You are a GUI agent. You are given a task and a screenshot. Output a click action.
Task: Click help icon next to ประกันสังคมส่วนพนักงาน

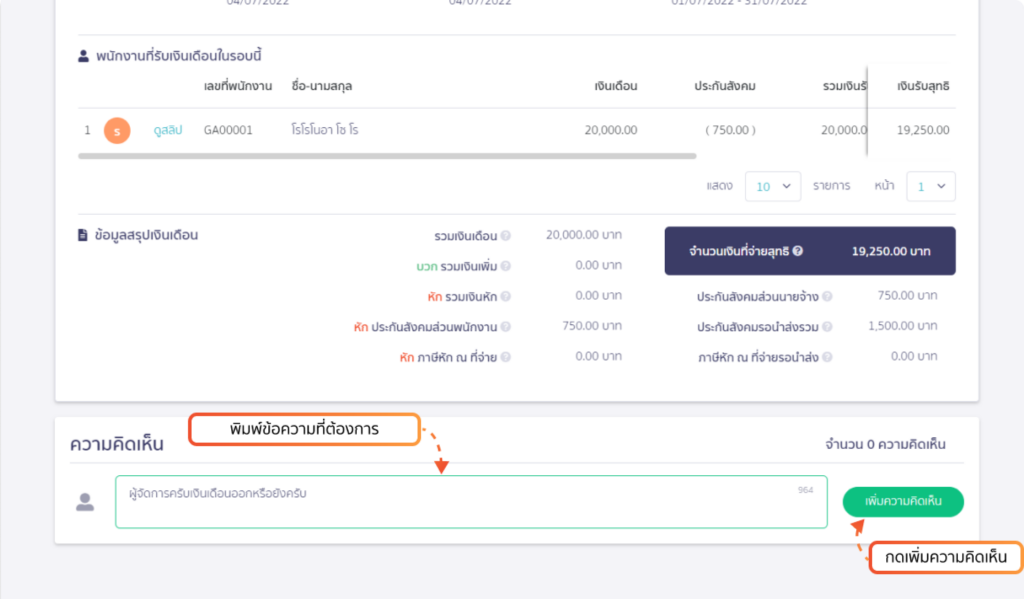506,327
